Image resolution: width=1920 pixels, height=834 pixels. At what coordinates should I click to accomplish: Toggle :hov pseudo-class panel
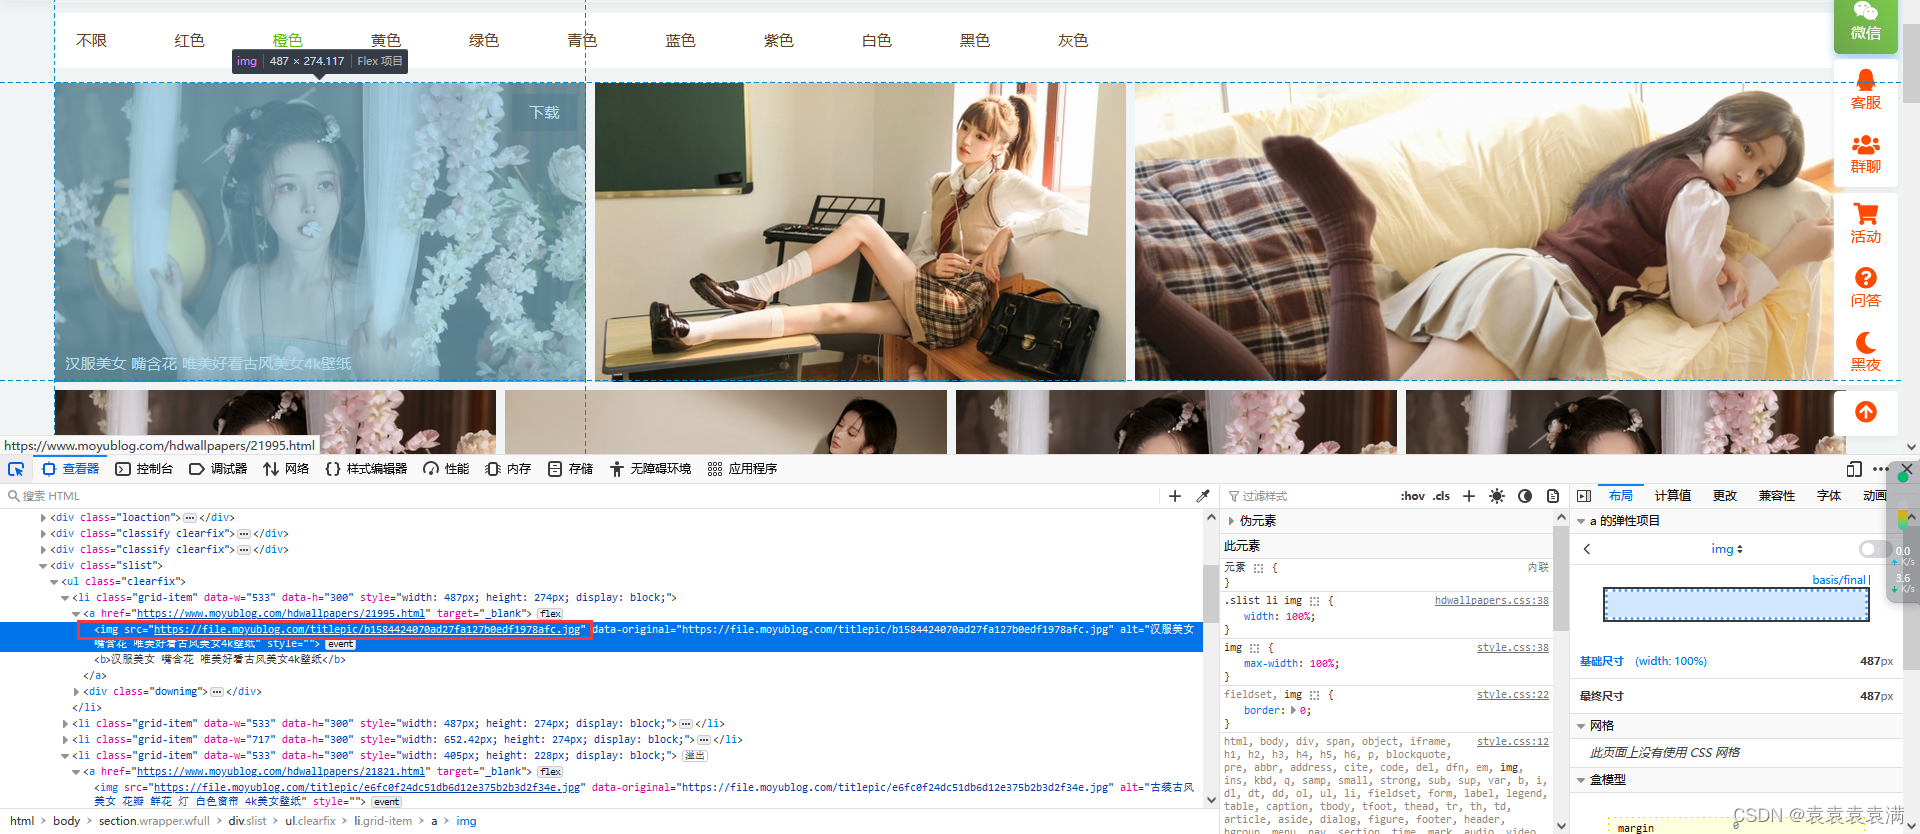point(1413,496)
